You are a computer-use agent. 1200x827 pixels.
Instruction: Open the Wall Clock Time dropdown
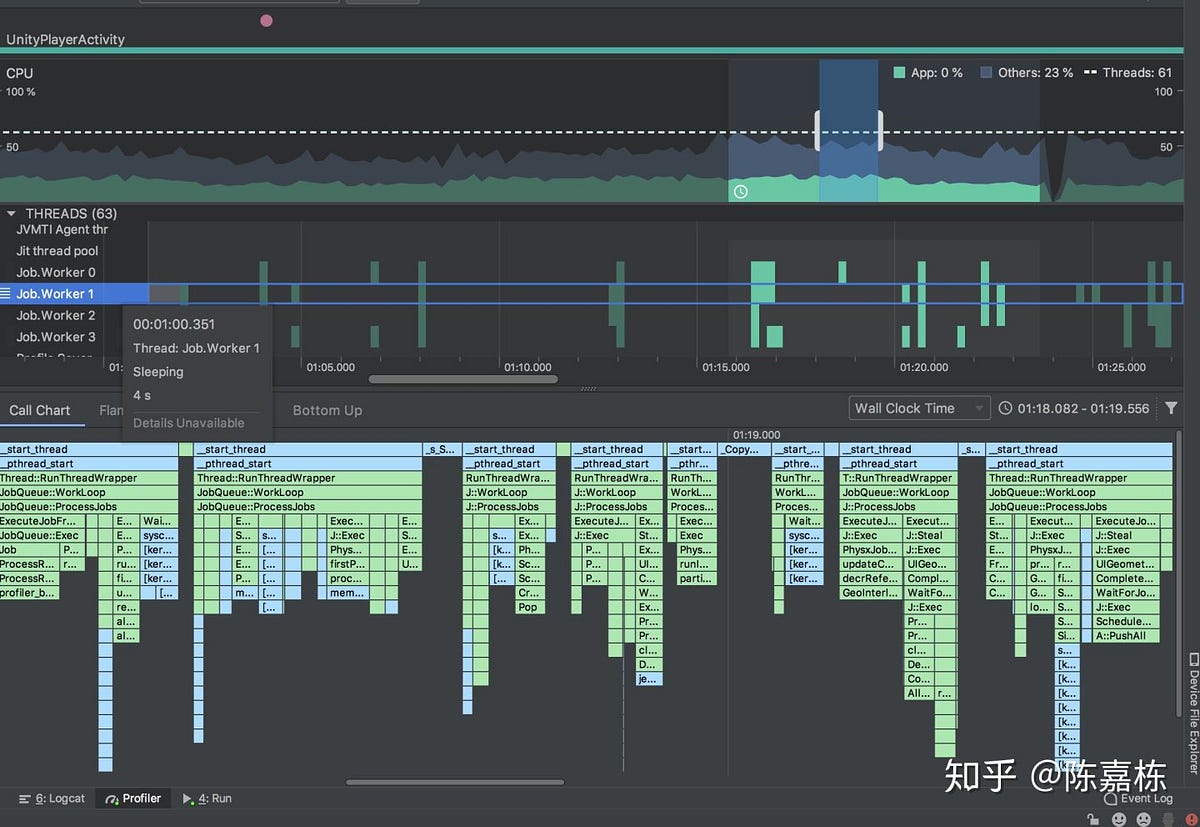tap(918, 407)
